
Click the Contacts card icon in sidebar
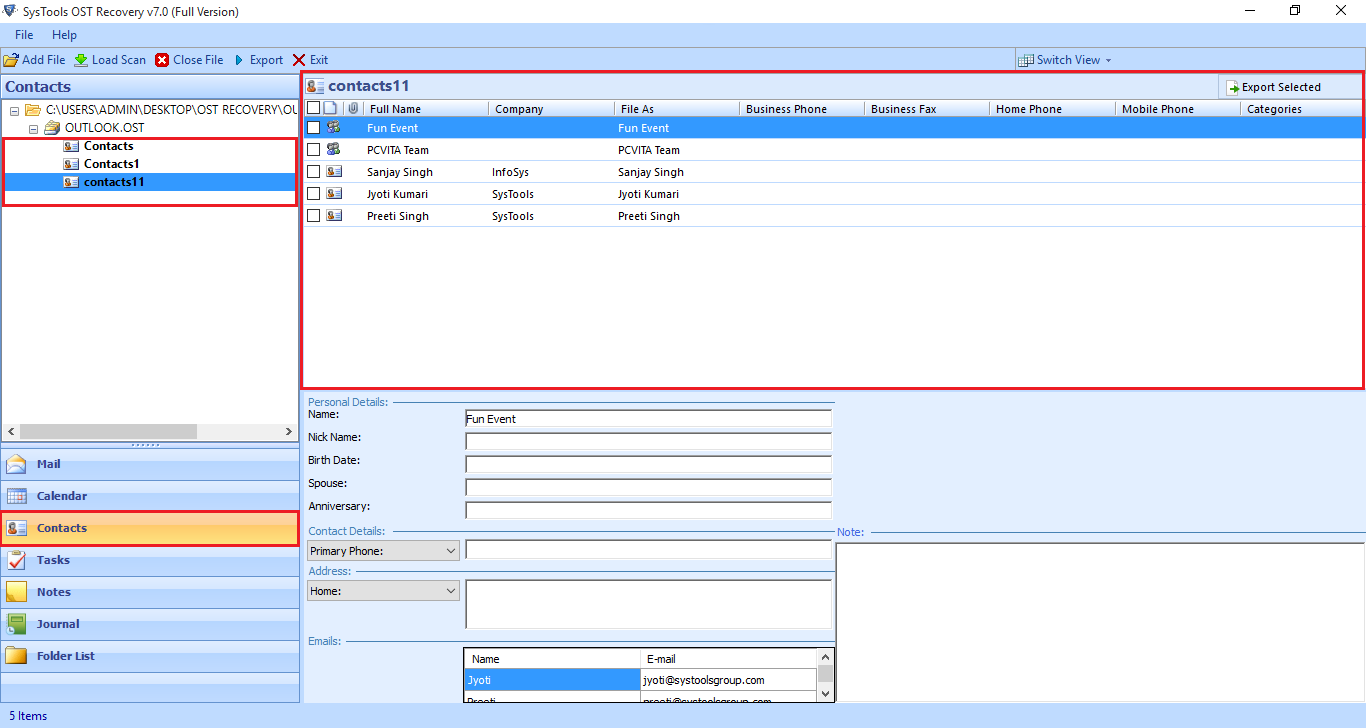pyautogui.click(x=17, y=528)
